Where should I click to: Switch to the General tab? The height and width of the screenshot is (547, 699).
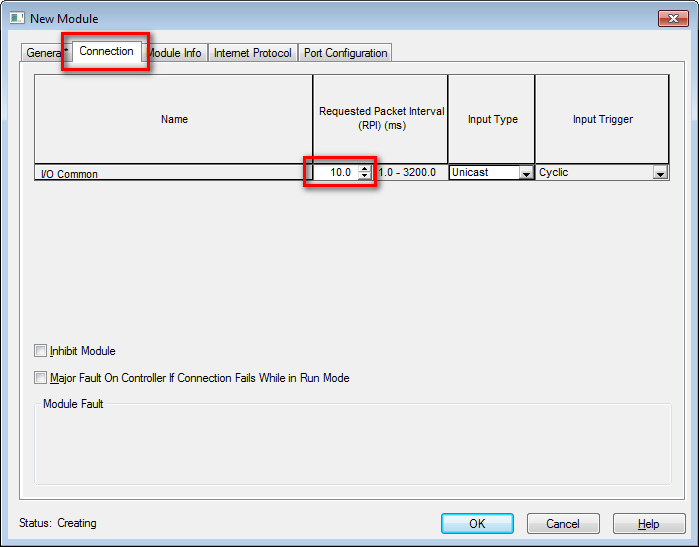point(43,53)
